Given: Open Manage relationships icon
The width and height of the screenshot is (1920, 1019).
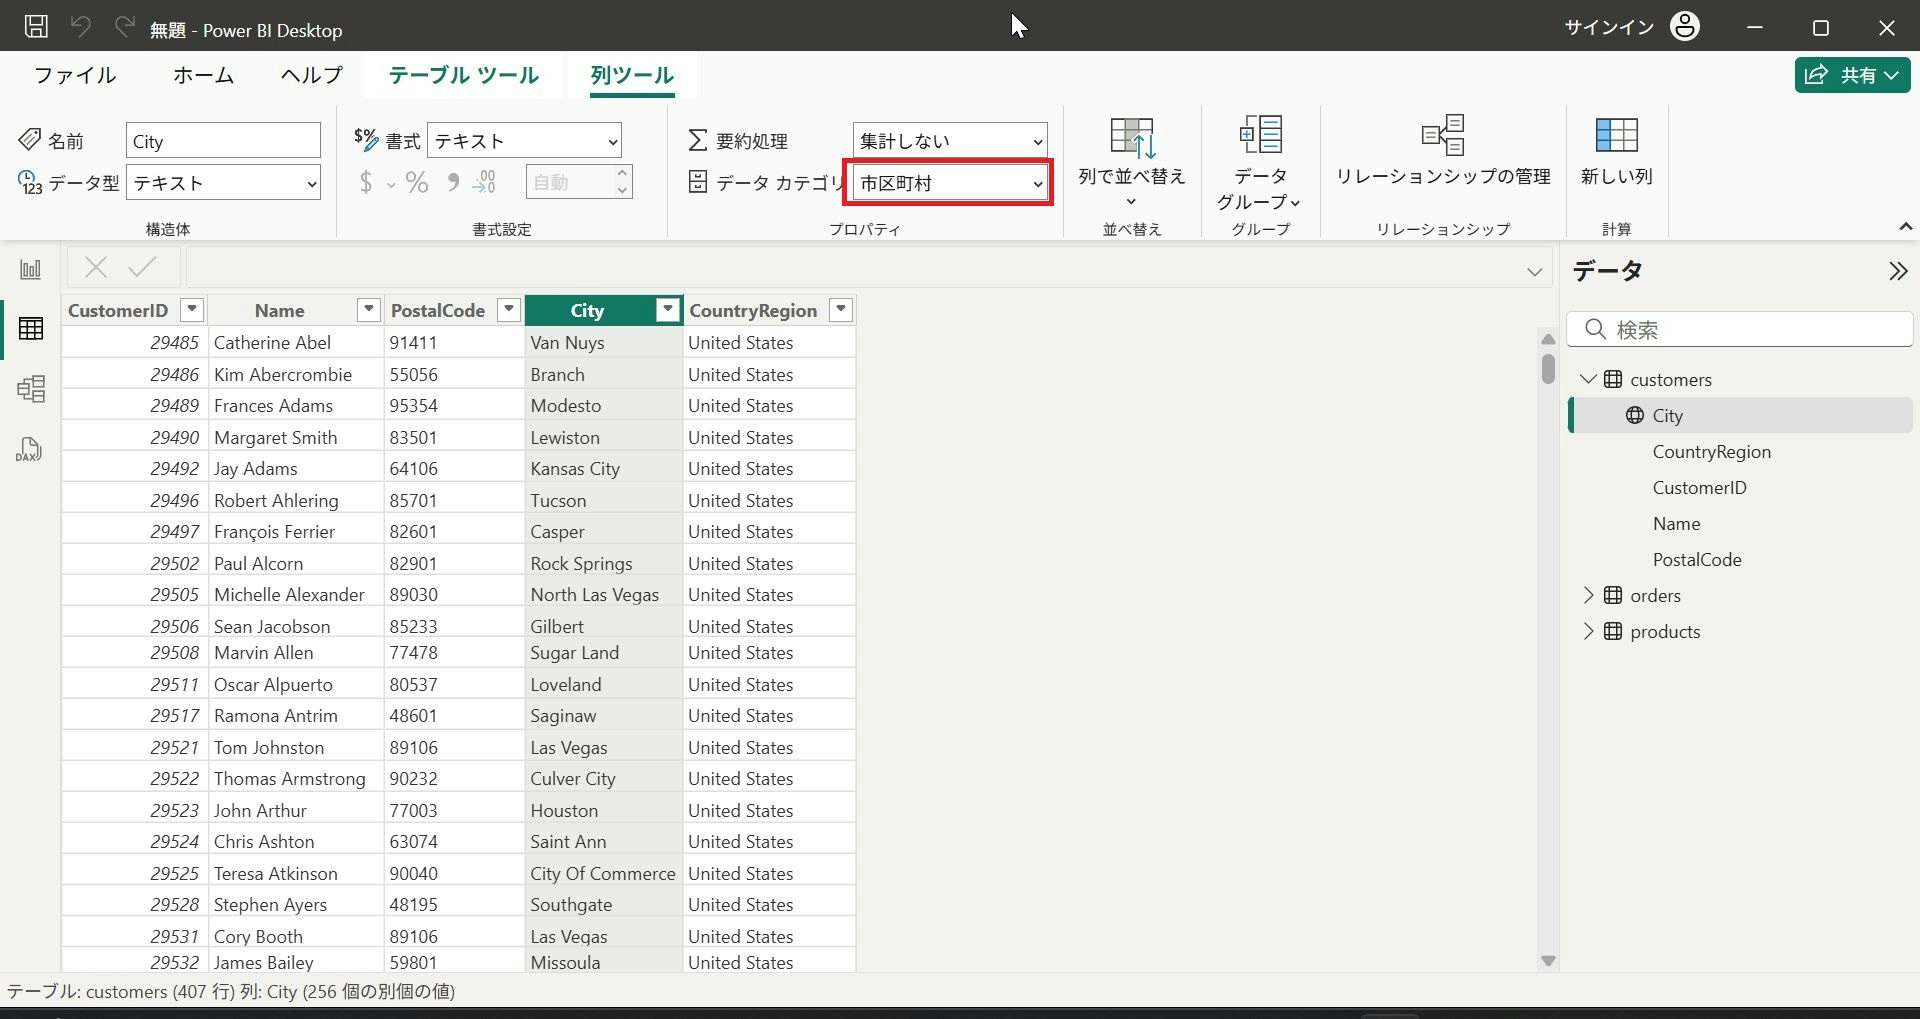Looking at the screenshot, I should (1443, 135).
